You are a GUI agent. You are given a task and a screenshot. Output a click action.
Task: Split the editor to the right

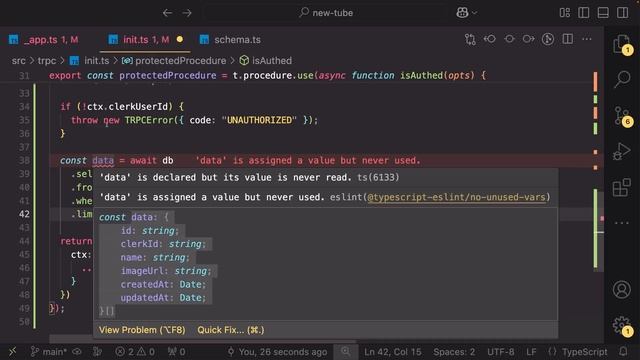point(567,39)
